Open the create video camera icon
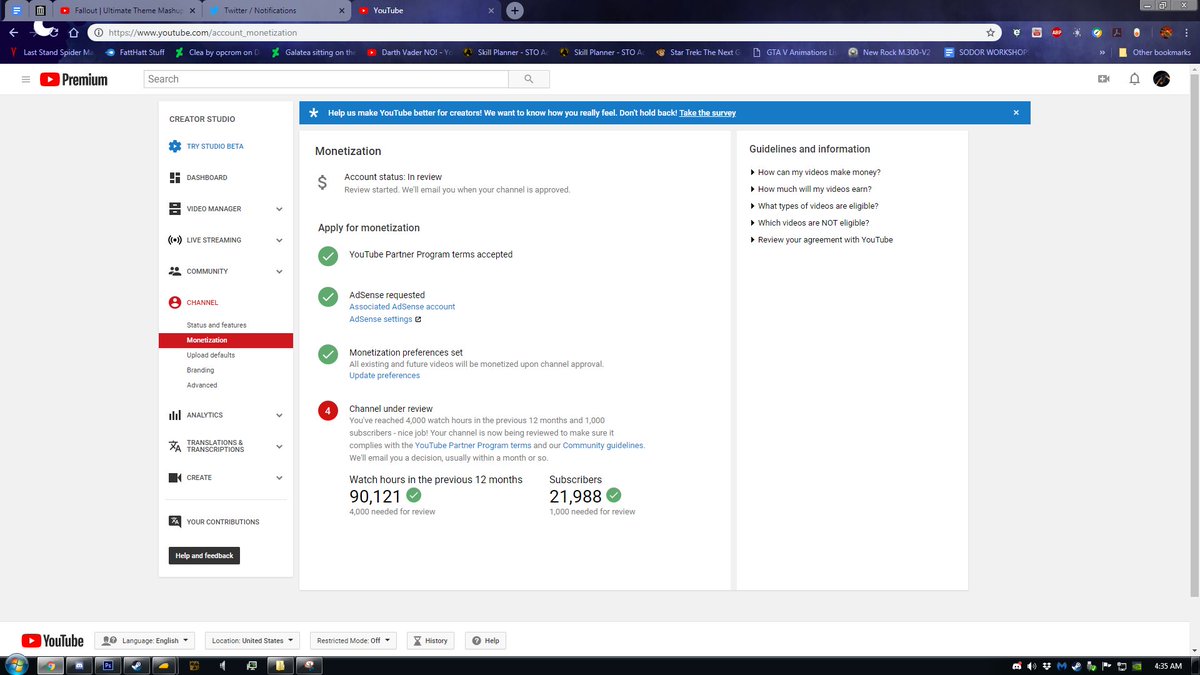This screenshot has width=1200, height=675. click(1104, 79)
